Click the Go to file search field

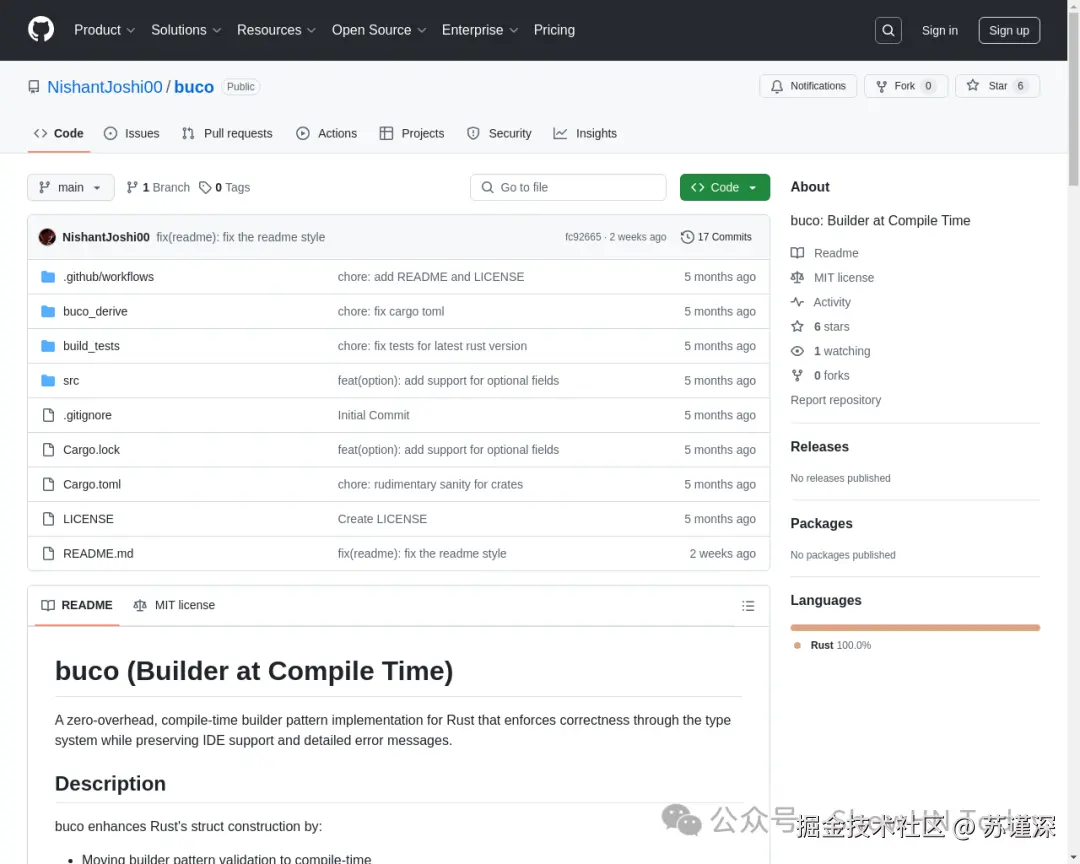(568, 187)
